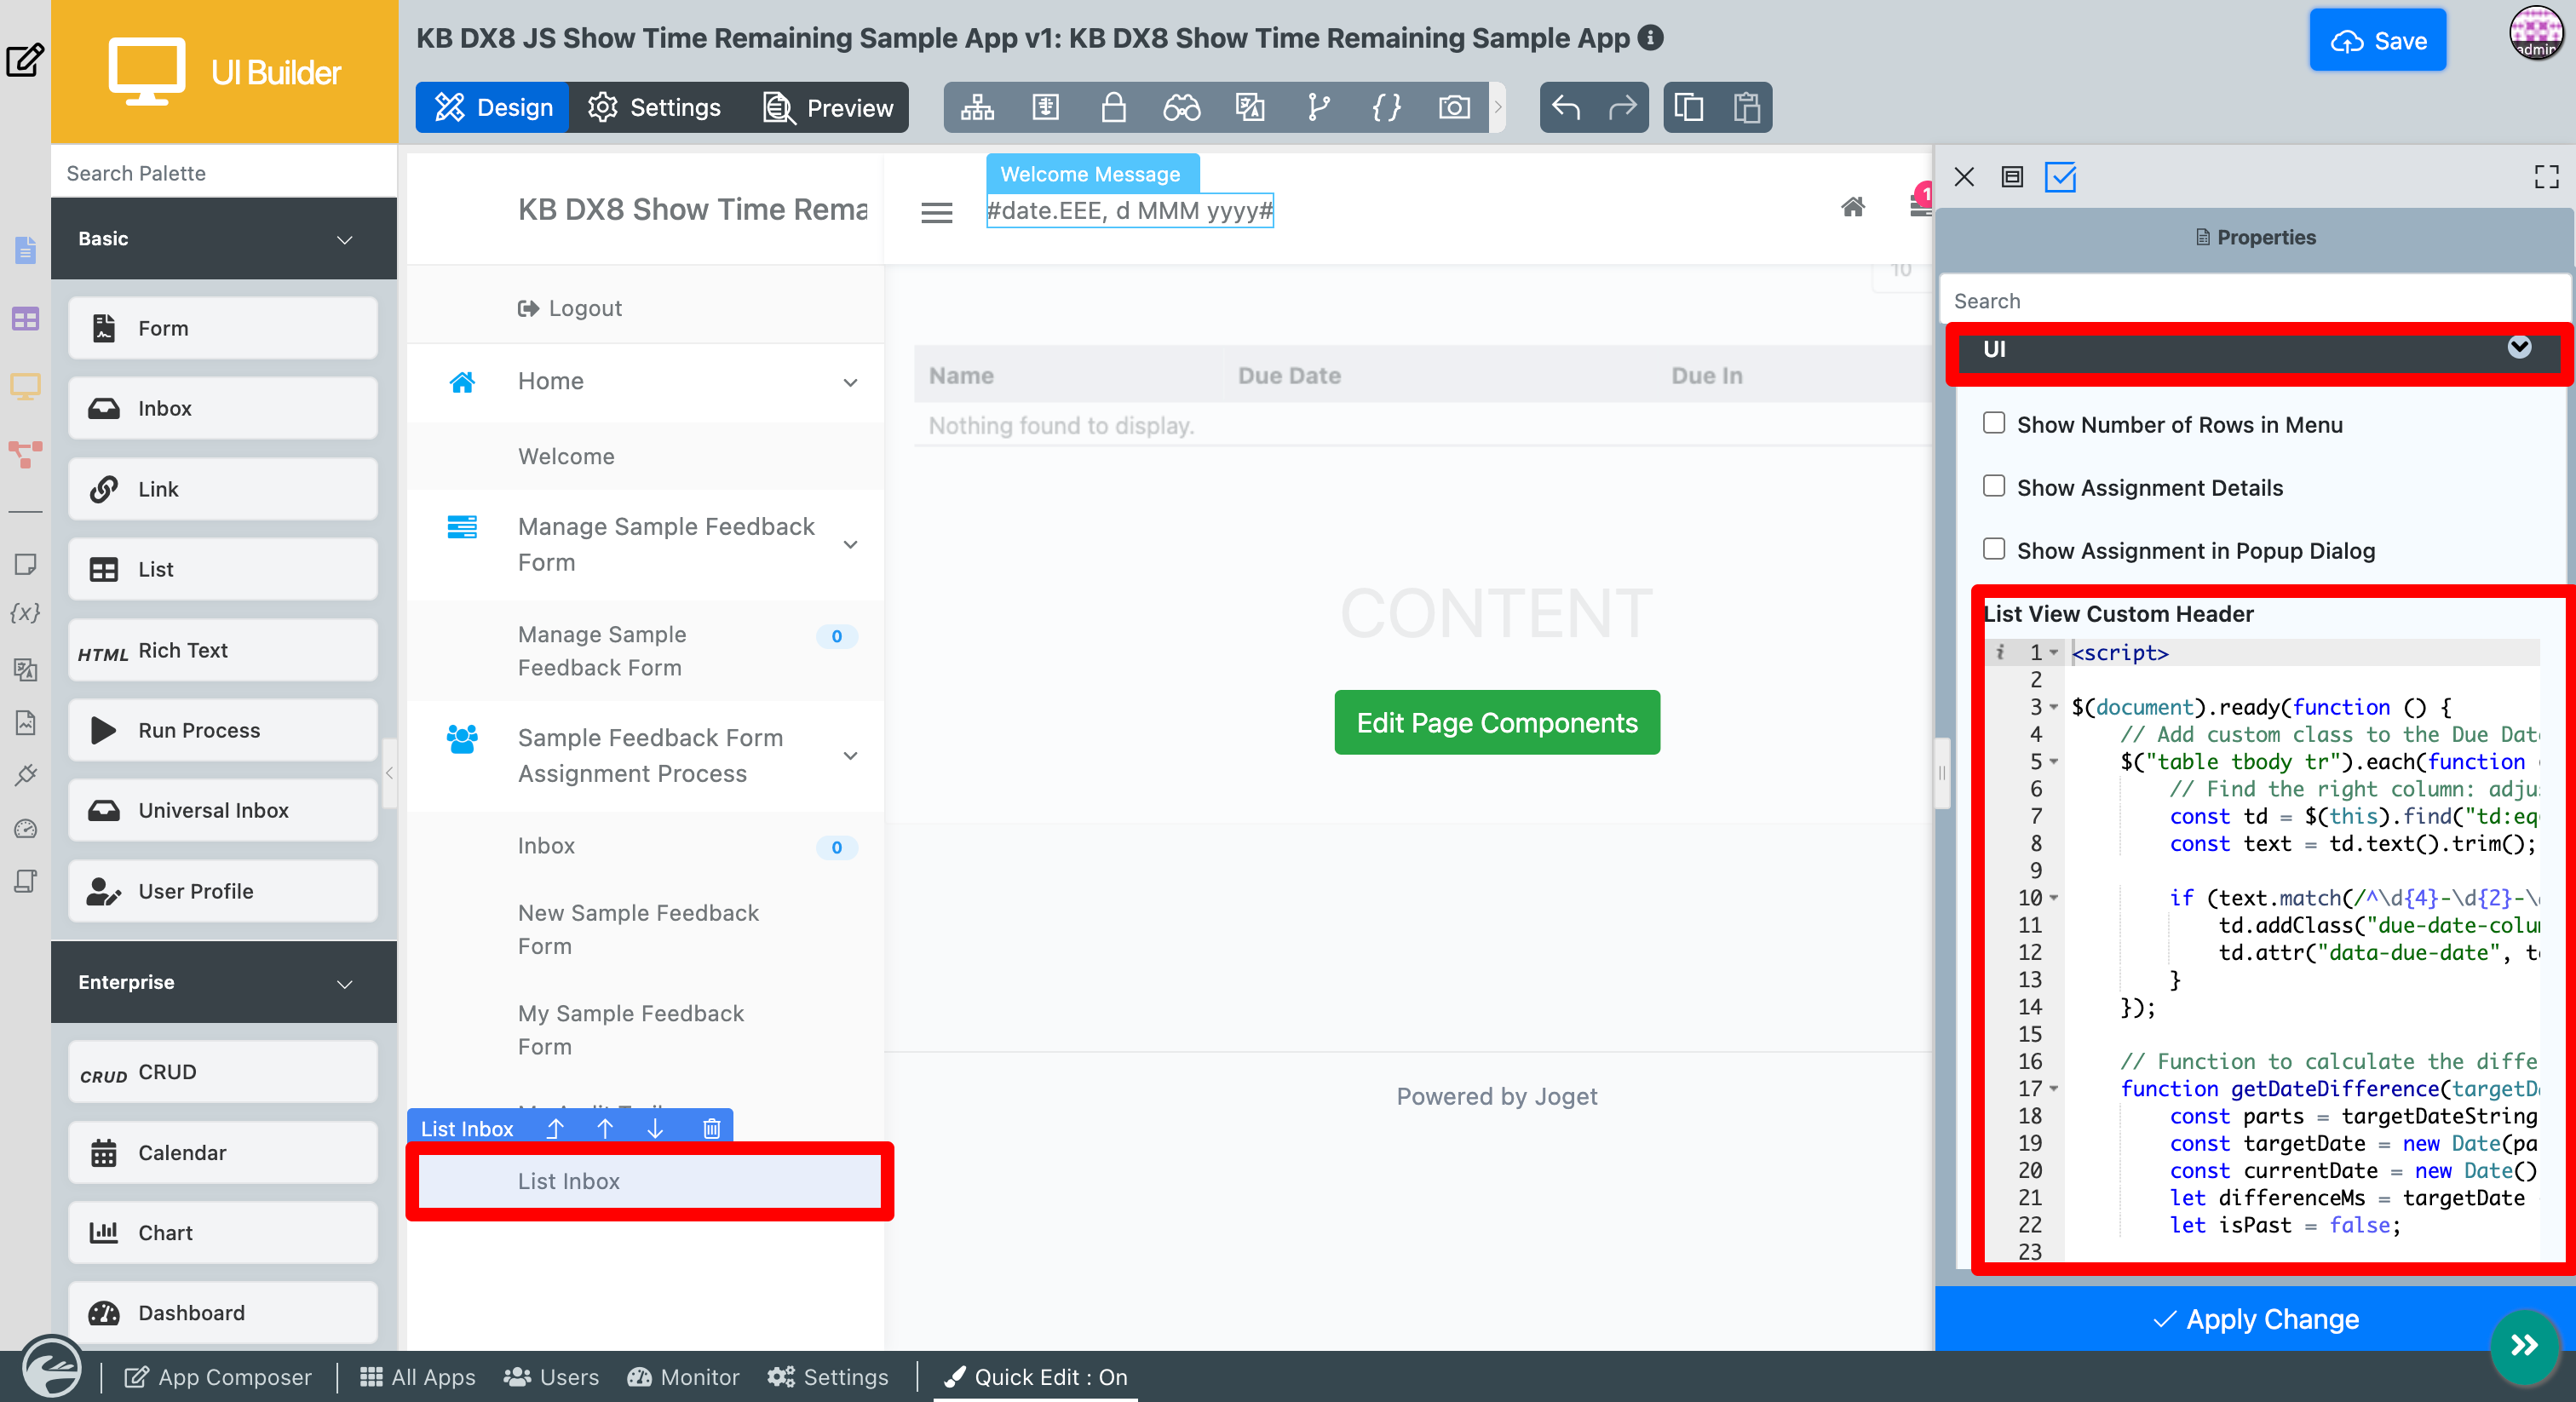Click the Logout link
Screen dimensions: 2576x1402
tap(569, 308)
